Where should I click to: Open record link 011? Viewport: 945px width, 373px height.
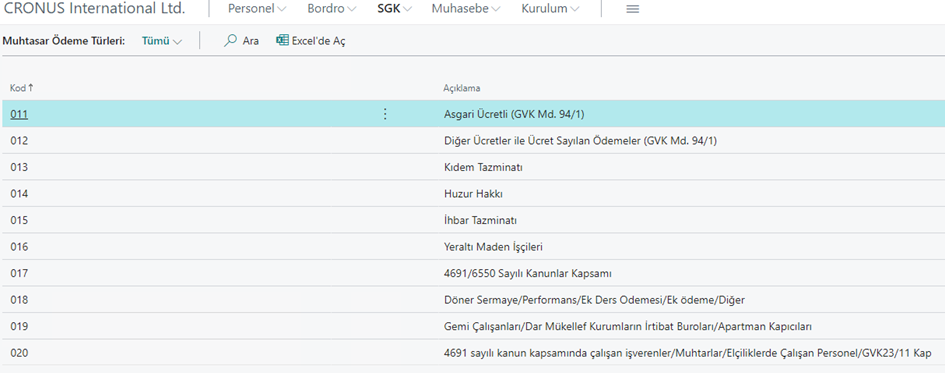click(x=19, y=114)
